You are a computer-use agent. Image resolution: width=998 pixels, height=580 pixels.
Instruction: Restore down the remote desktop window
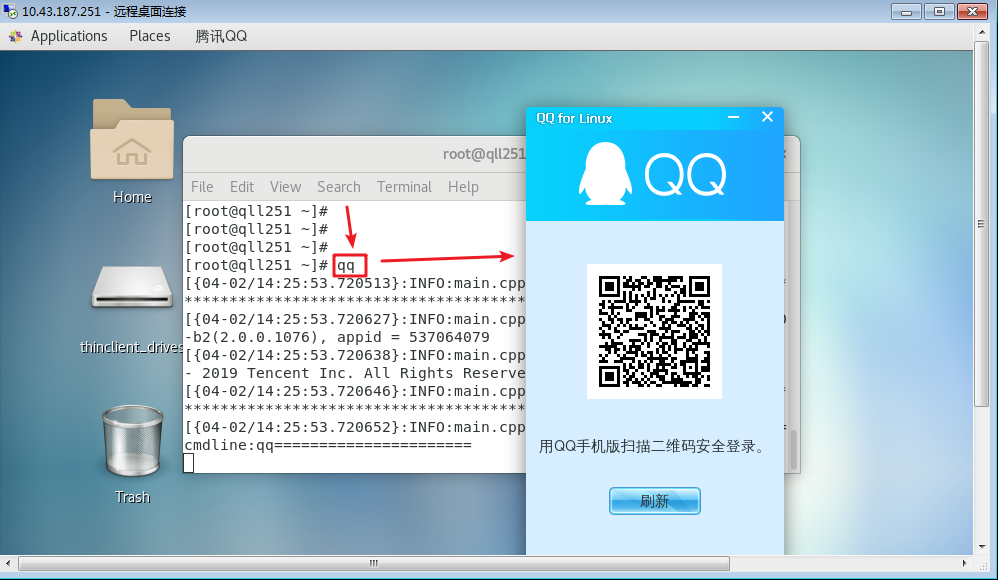pyautogui.click(x=939, y=11)
